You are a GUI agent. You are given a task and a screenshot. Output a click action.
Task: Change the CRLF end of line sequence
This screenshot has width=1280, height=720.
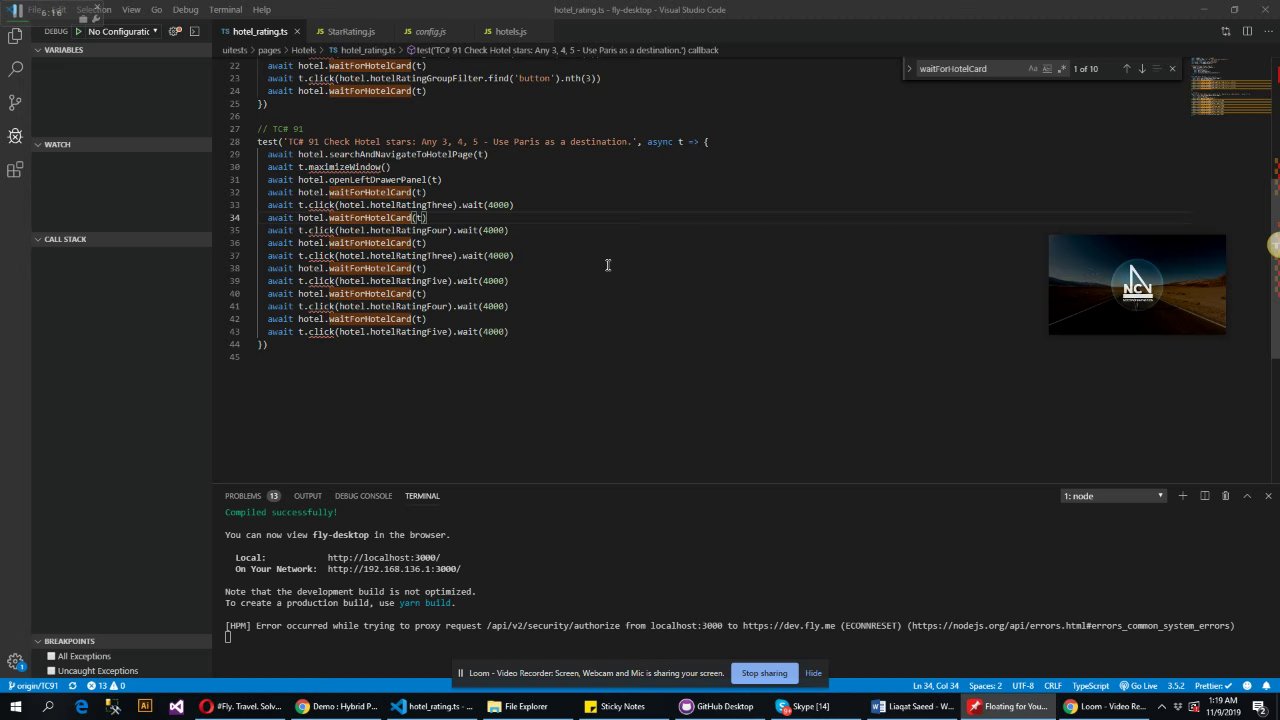(1052, 686)
